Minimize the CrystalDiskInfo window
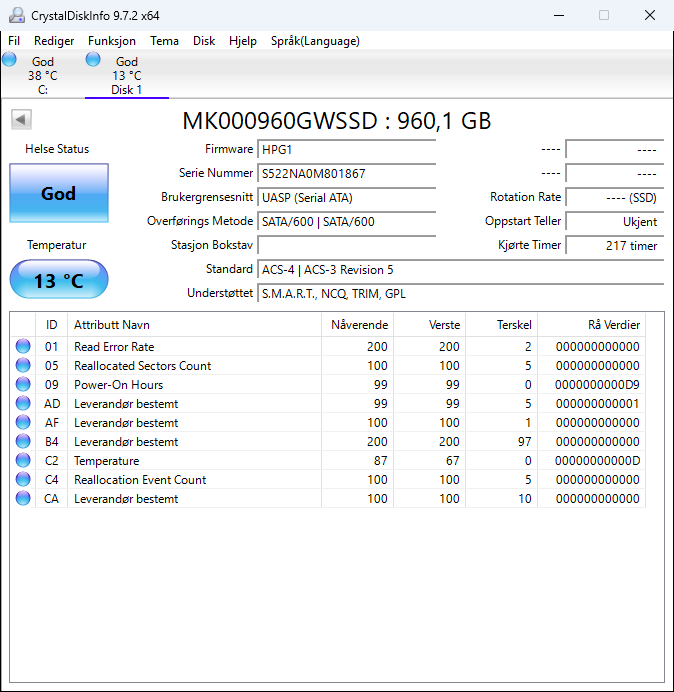The height and width of the screenshot is (692, 674). click(559, 15)
